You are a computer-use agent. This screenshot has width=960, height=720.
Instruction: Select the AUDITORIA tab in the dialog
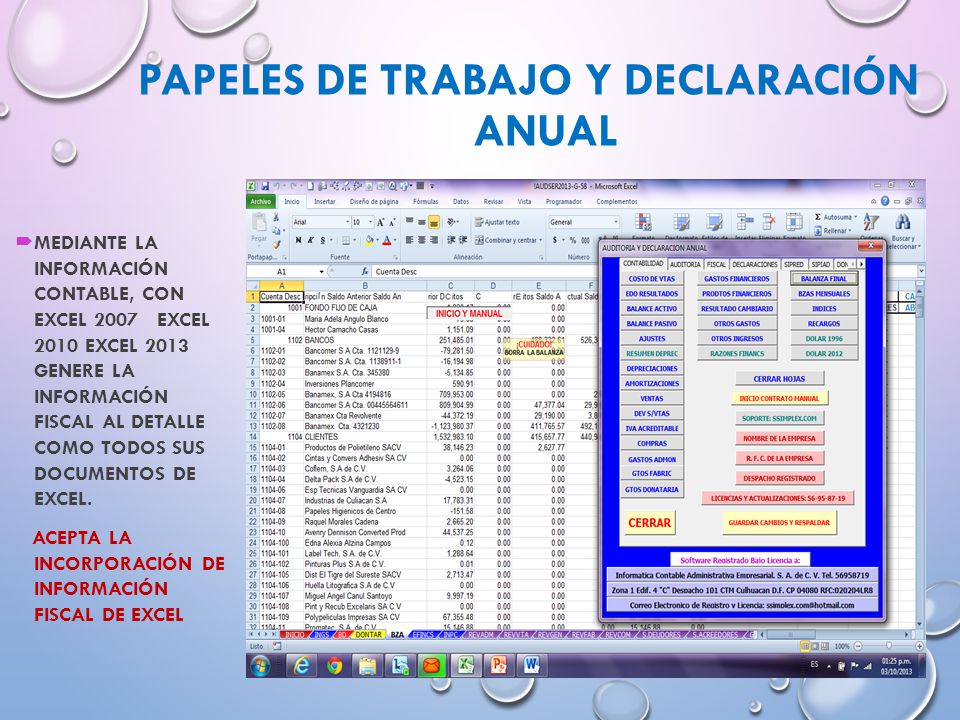(684, 264)
